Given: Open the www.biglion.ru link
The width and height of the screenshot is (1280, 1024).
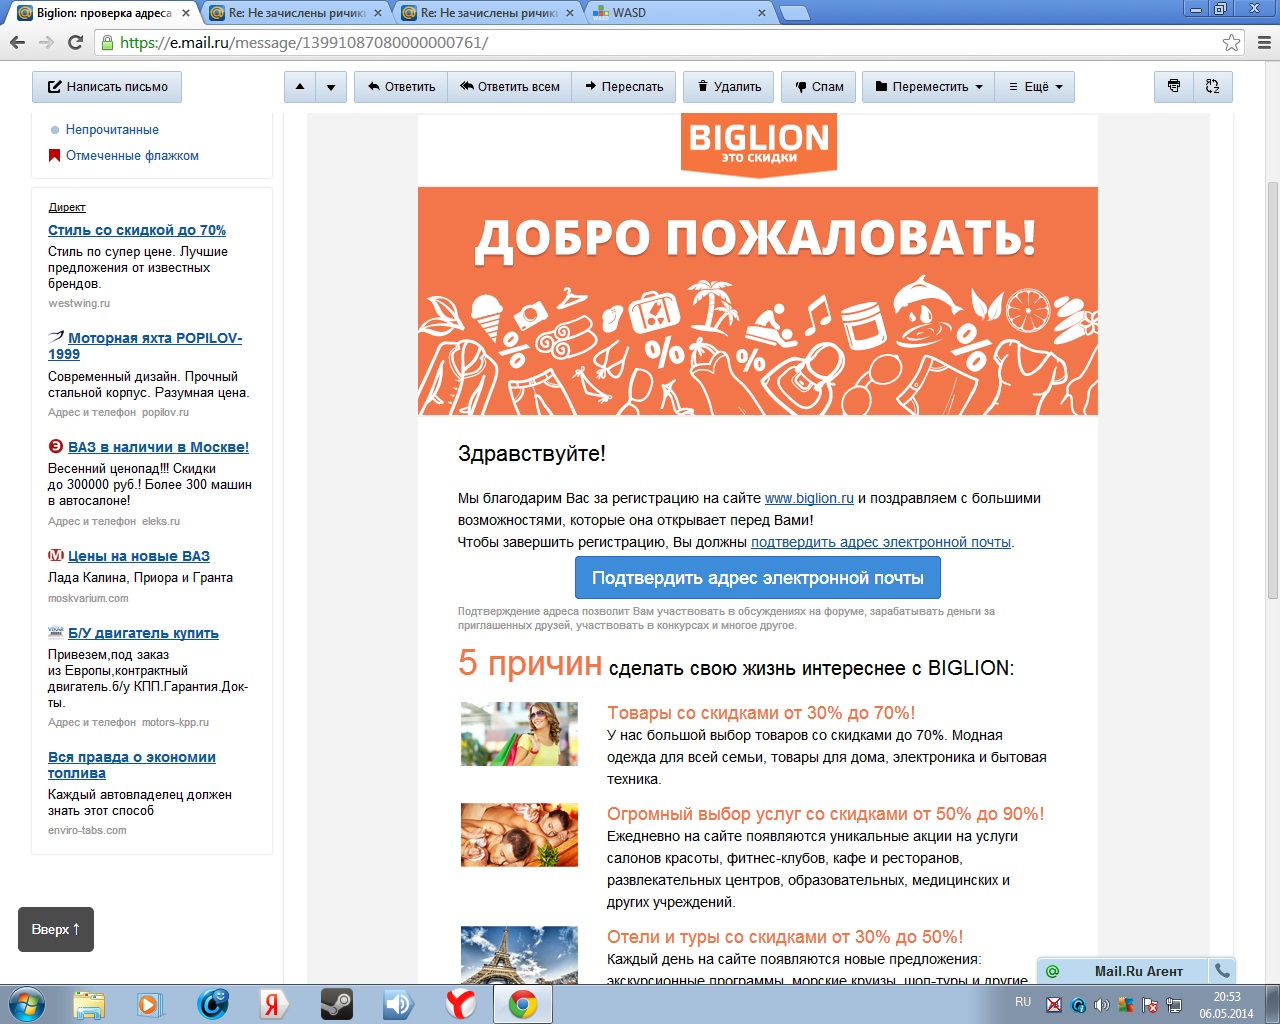Looking at the screenshot, I should (x=809, y=498).
